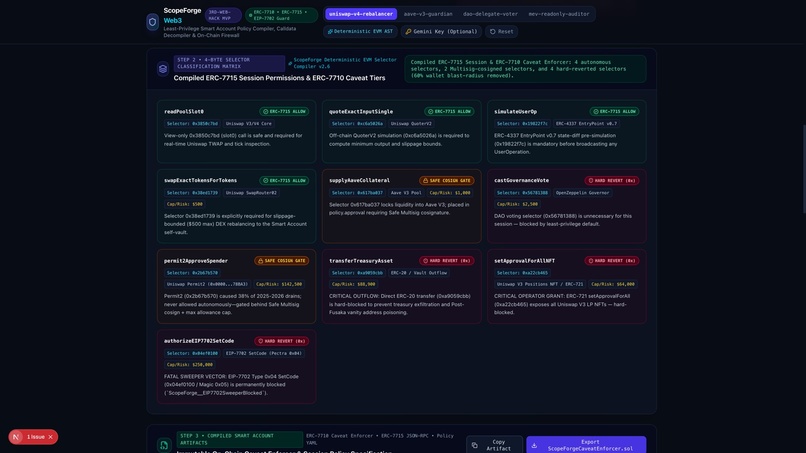Click the HARD REVERT badge on castGovernanceVote

[x=612, y=180]
